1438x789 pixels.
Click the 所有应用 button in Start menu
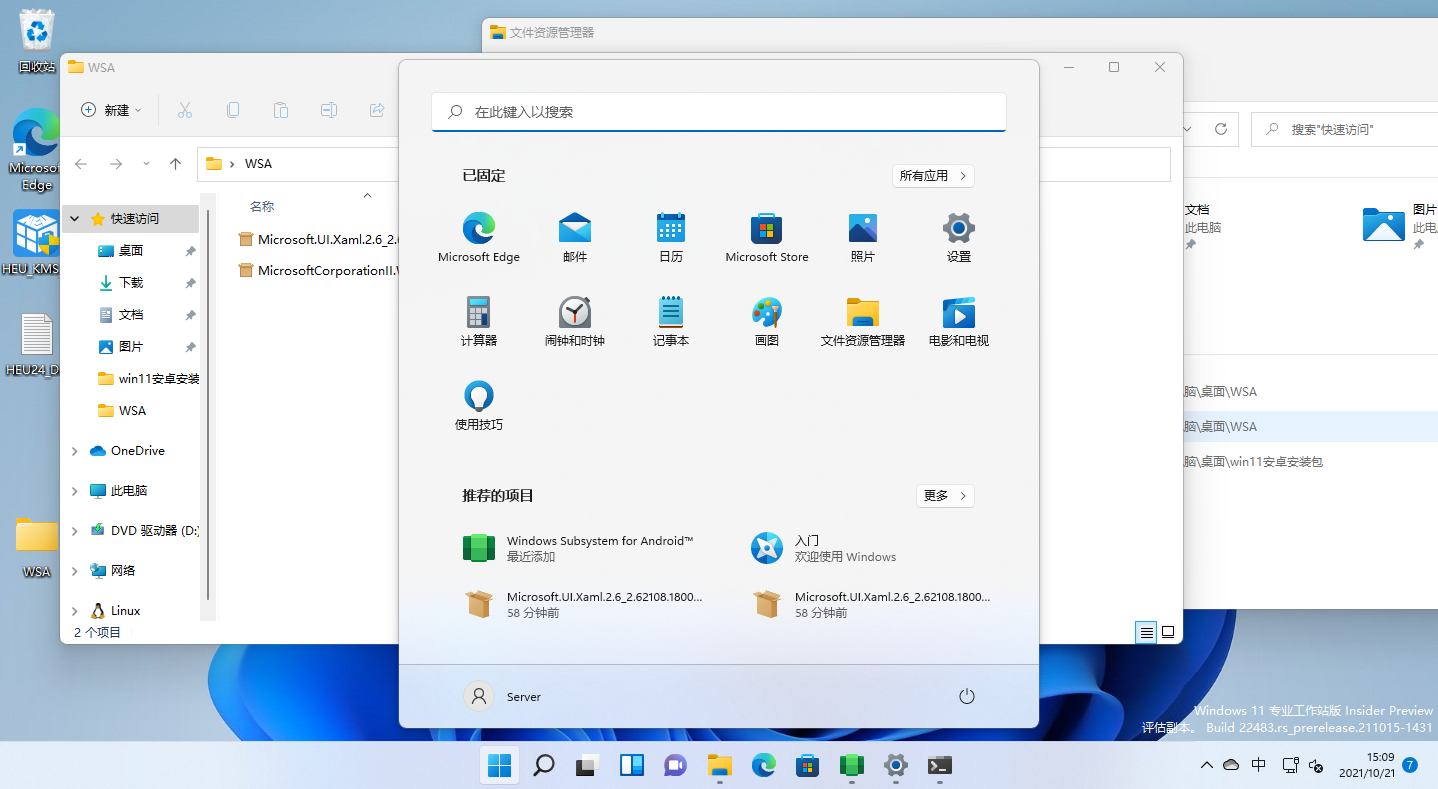tap(933, 176)
